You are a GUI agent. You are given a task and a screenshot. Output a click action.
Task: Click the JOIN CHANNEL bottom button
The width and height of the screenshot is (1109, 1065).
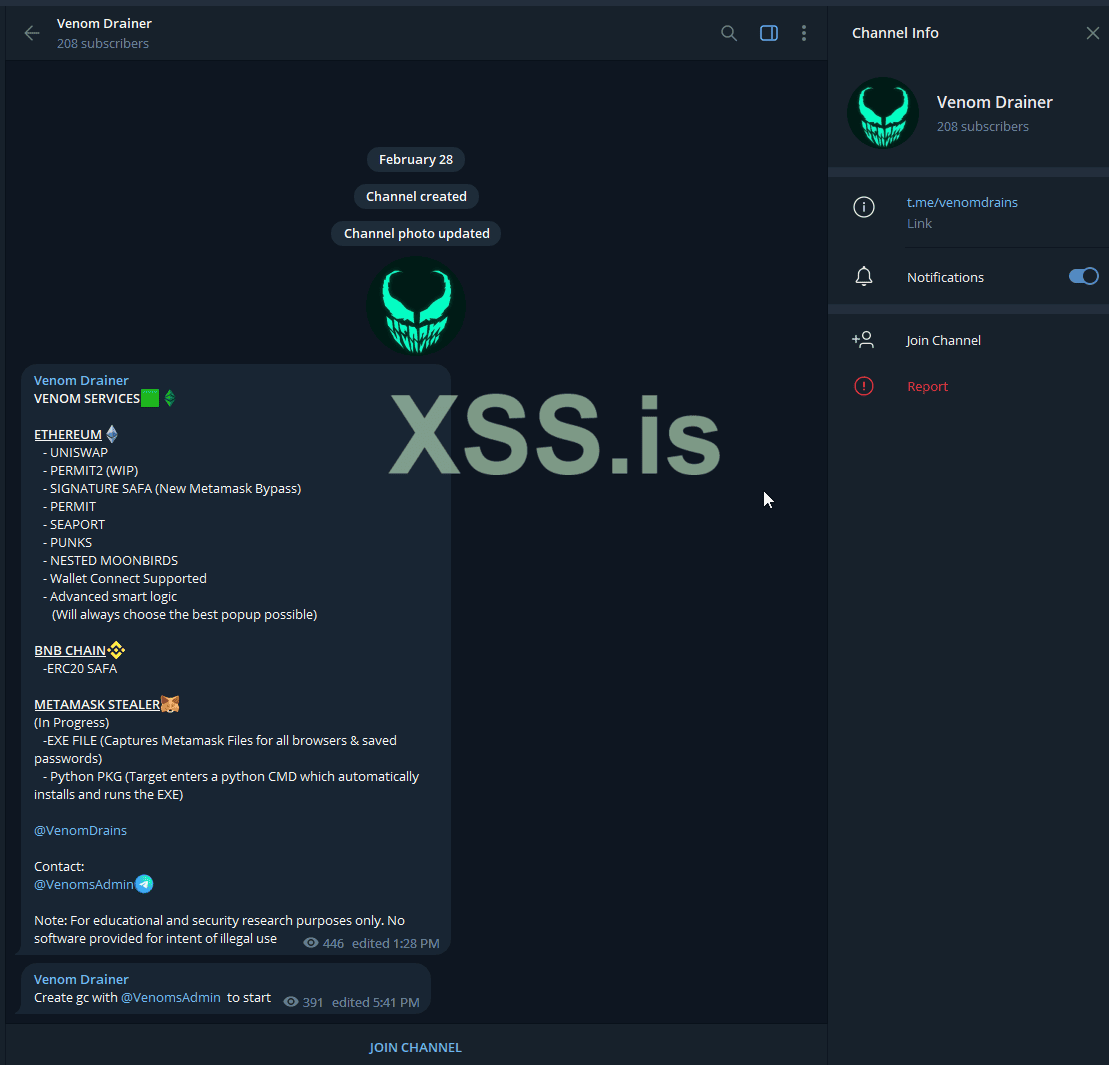pyautogui.click(x=415, y=1047)
